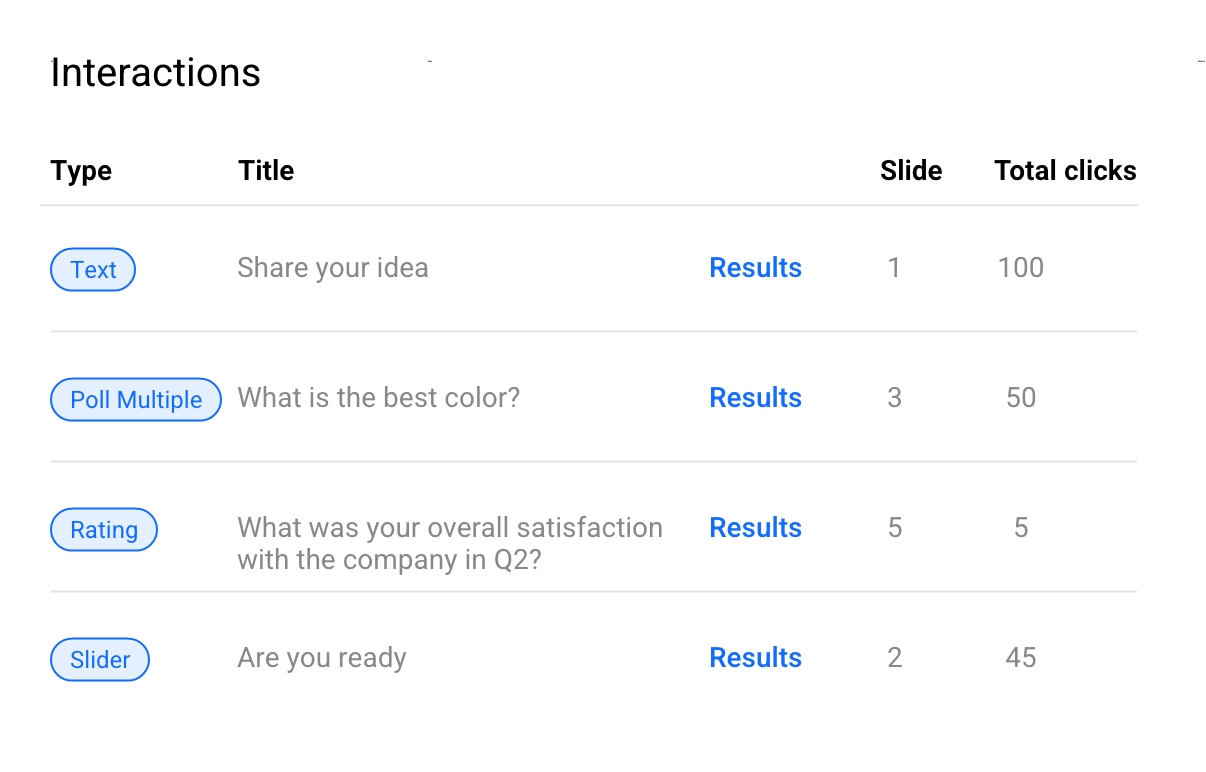
Task: Select the What is the best color? title
Action: coord(378,398)
